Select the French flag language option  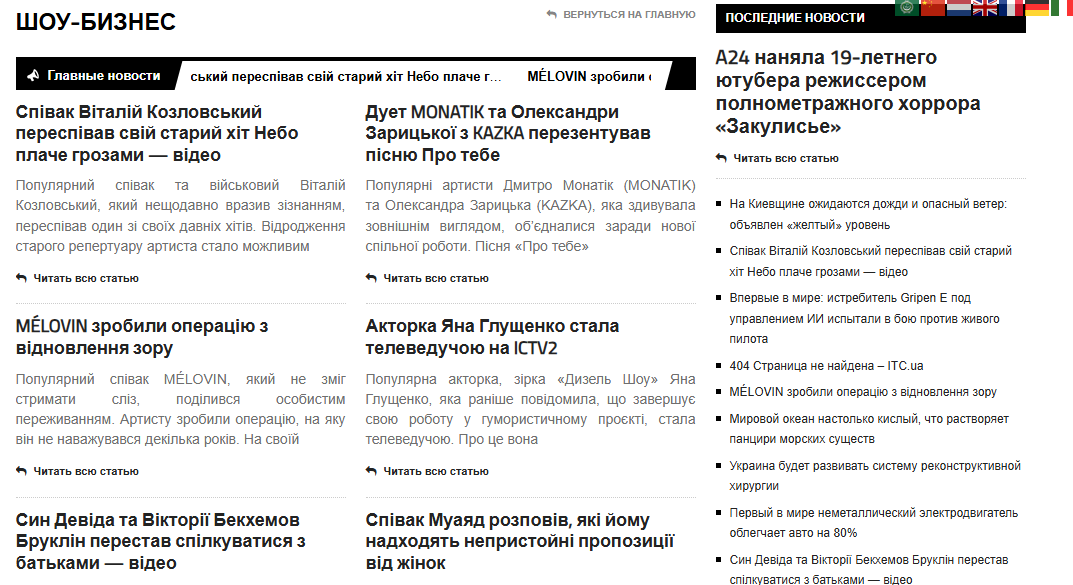point(1011,8)
